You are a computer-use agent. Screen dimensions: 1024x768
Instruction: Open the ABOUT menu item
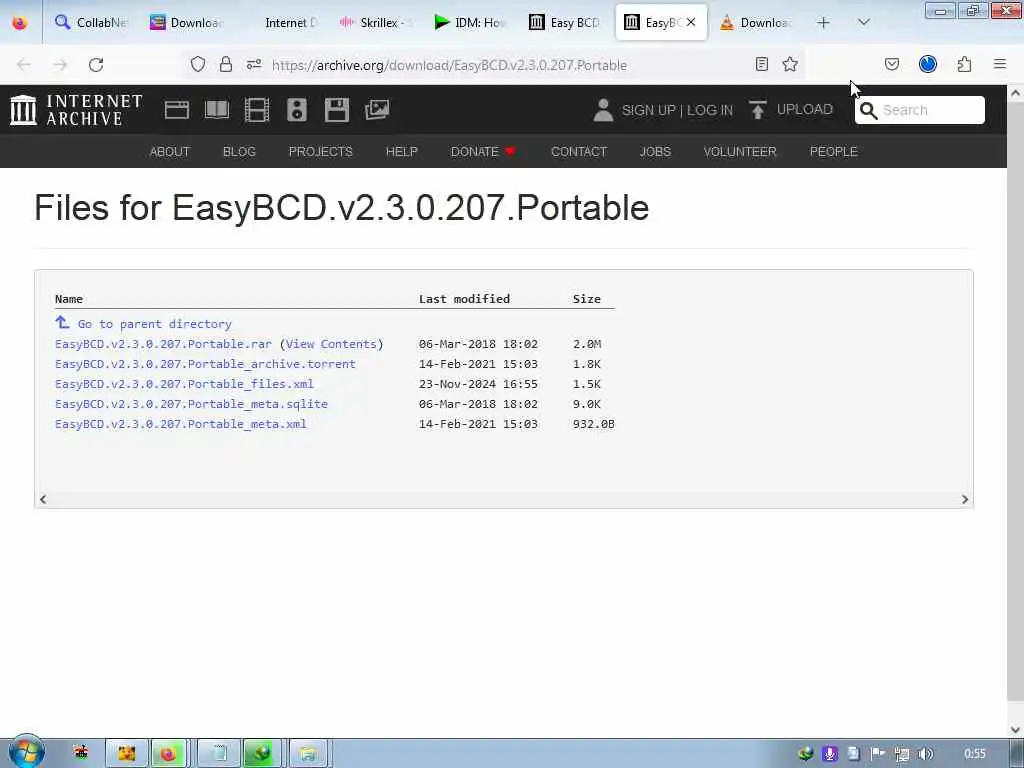pyautogui.click(x=169, y=152)
